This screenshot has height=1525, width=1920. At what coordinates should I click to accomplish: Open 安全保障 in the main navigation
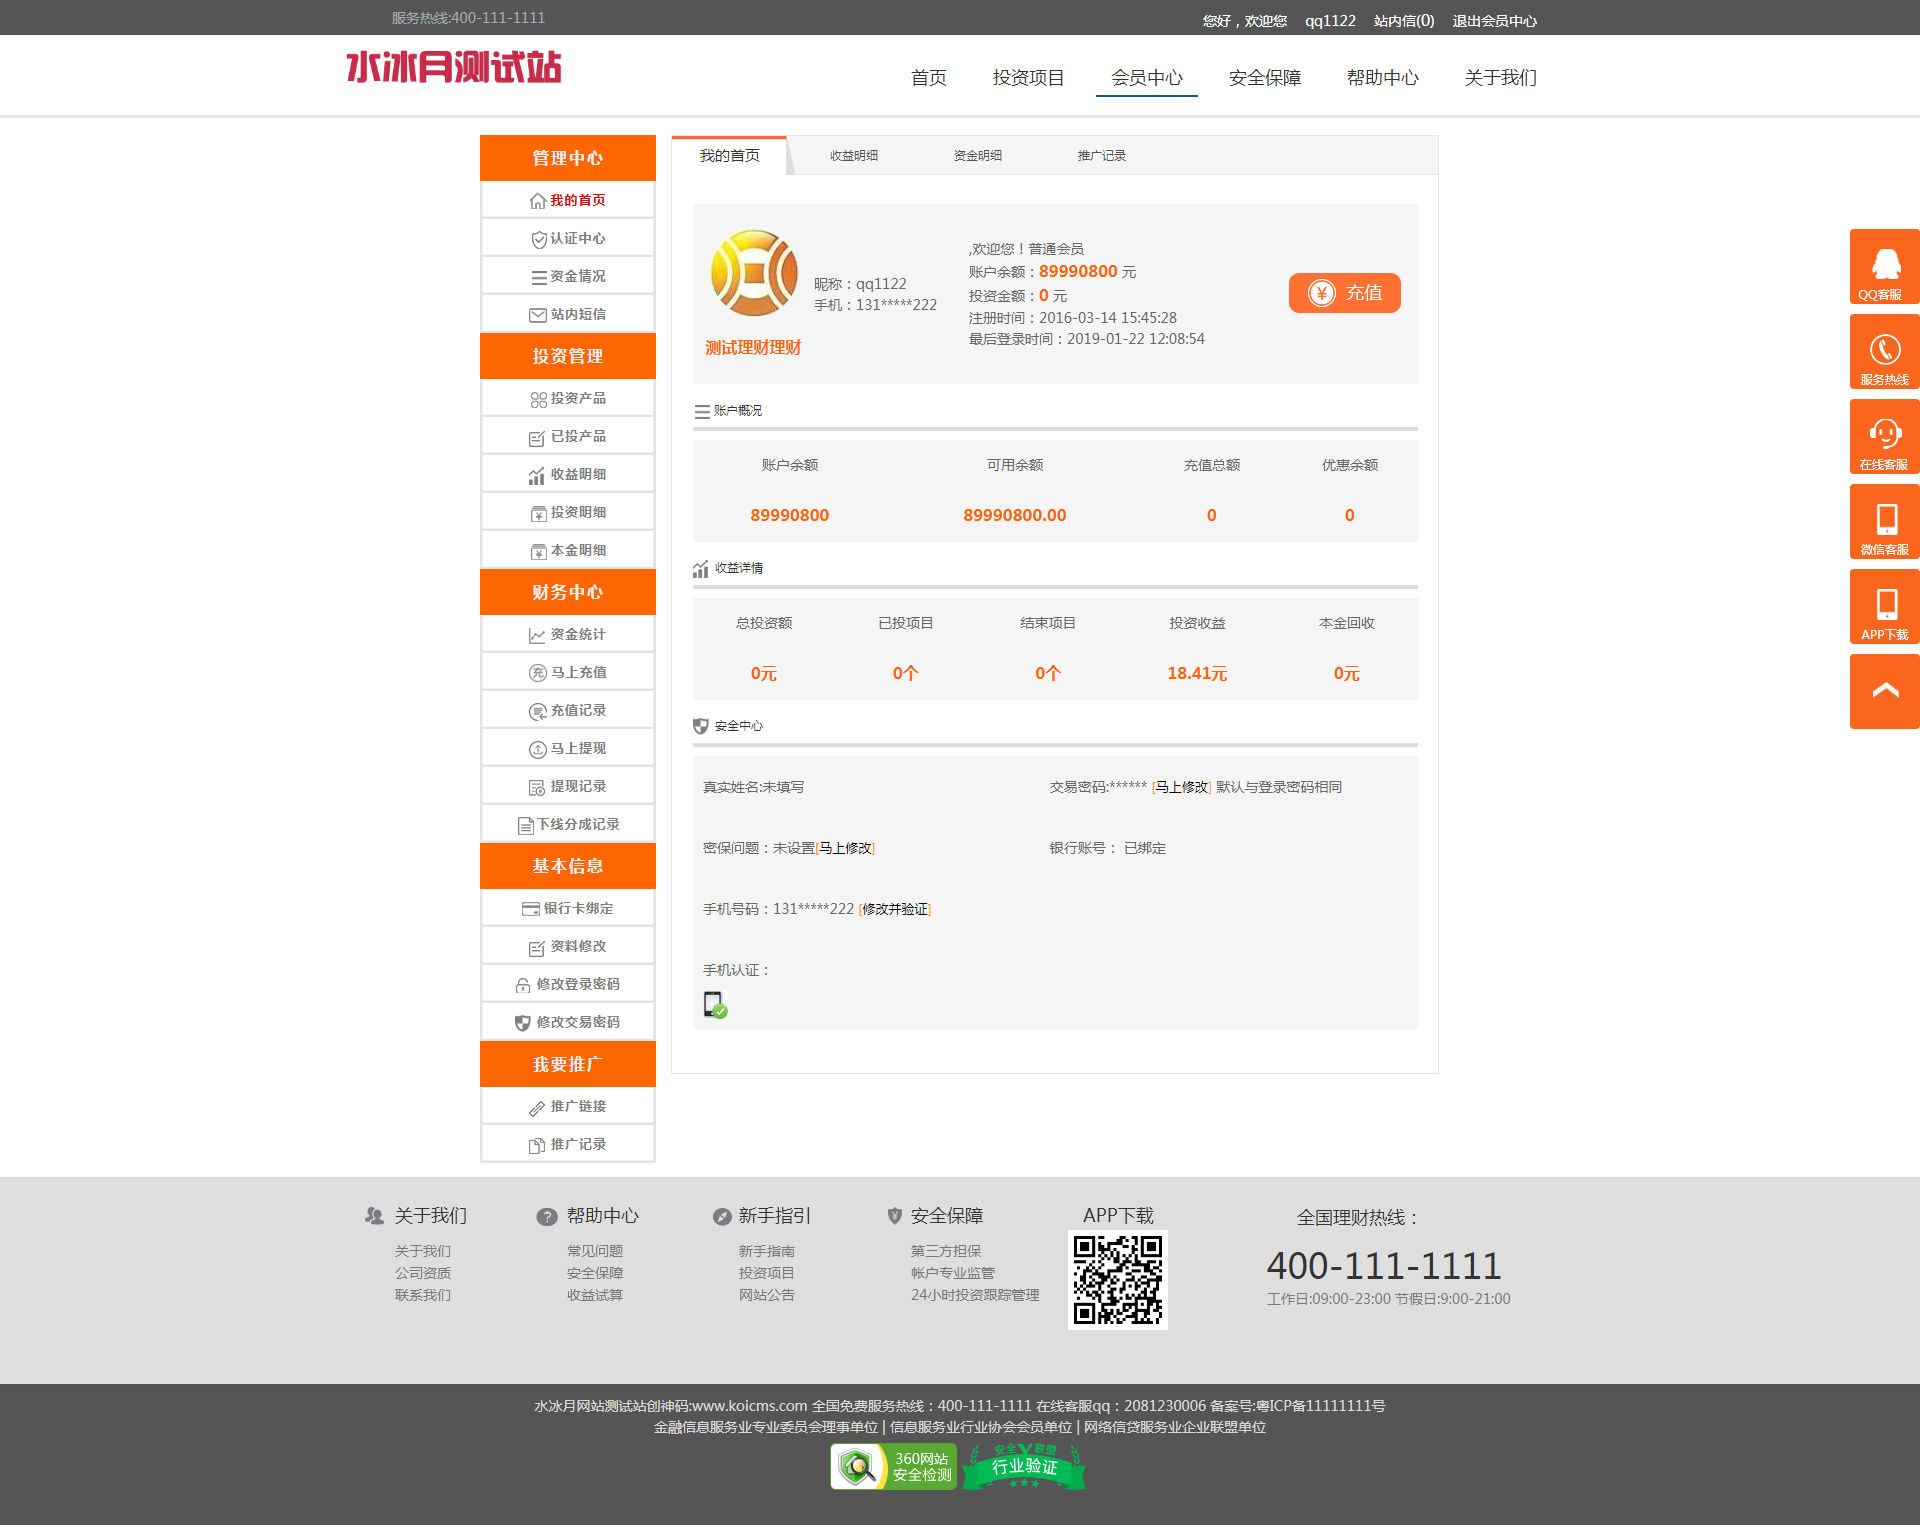point(1265,78)
